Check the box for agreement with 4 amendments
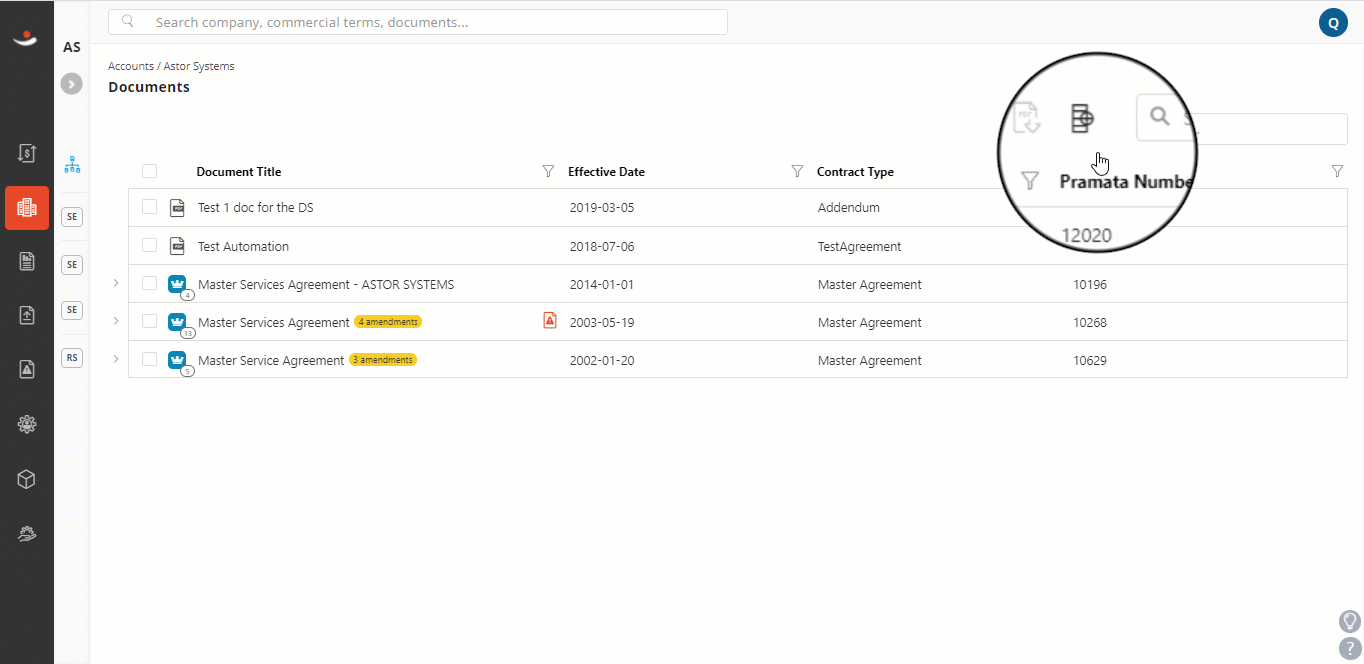The height and width of the screenshot is (664, 1364). click(149, 321)
